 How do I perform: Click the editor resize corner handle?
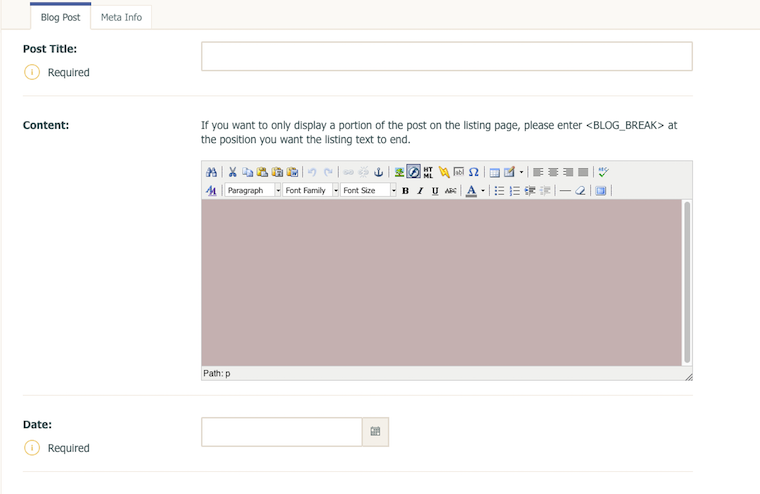[x=689, y=377]
